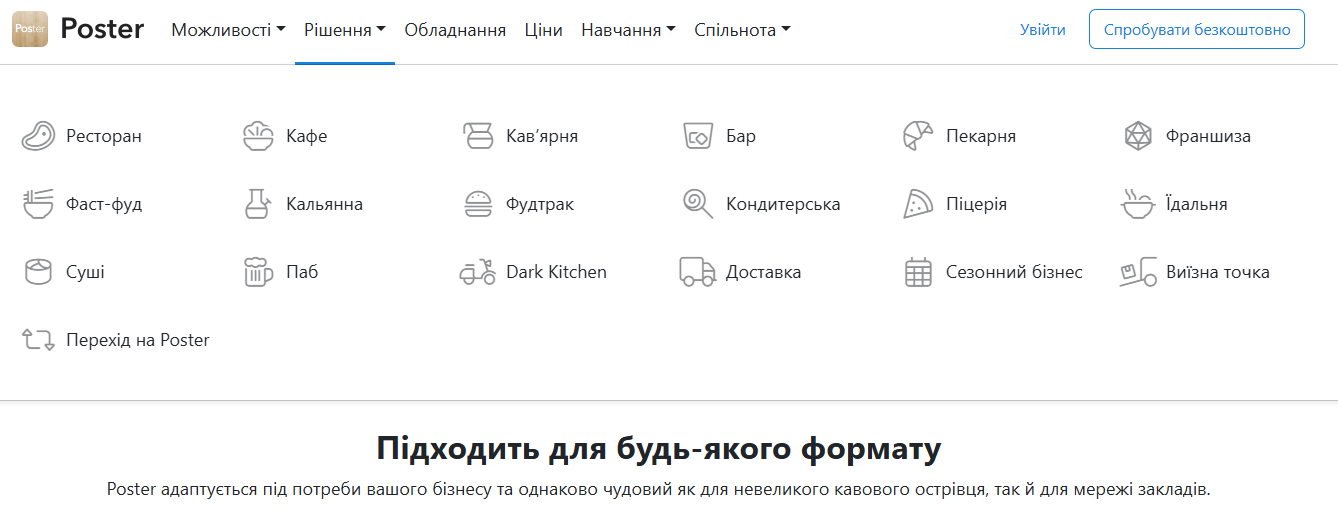Click the polyhedron icon next to Франшиза
This screenshot has width=1338, height=515.
click(x=1138, y=136)
